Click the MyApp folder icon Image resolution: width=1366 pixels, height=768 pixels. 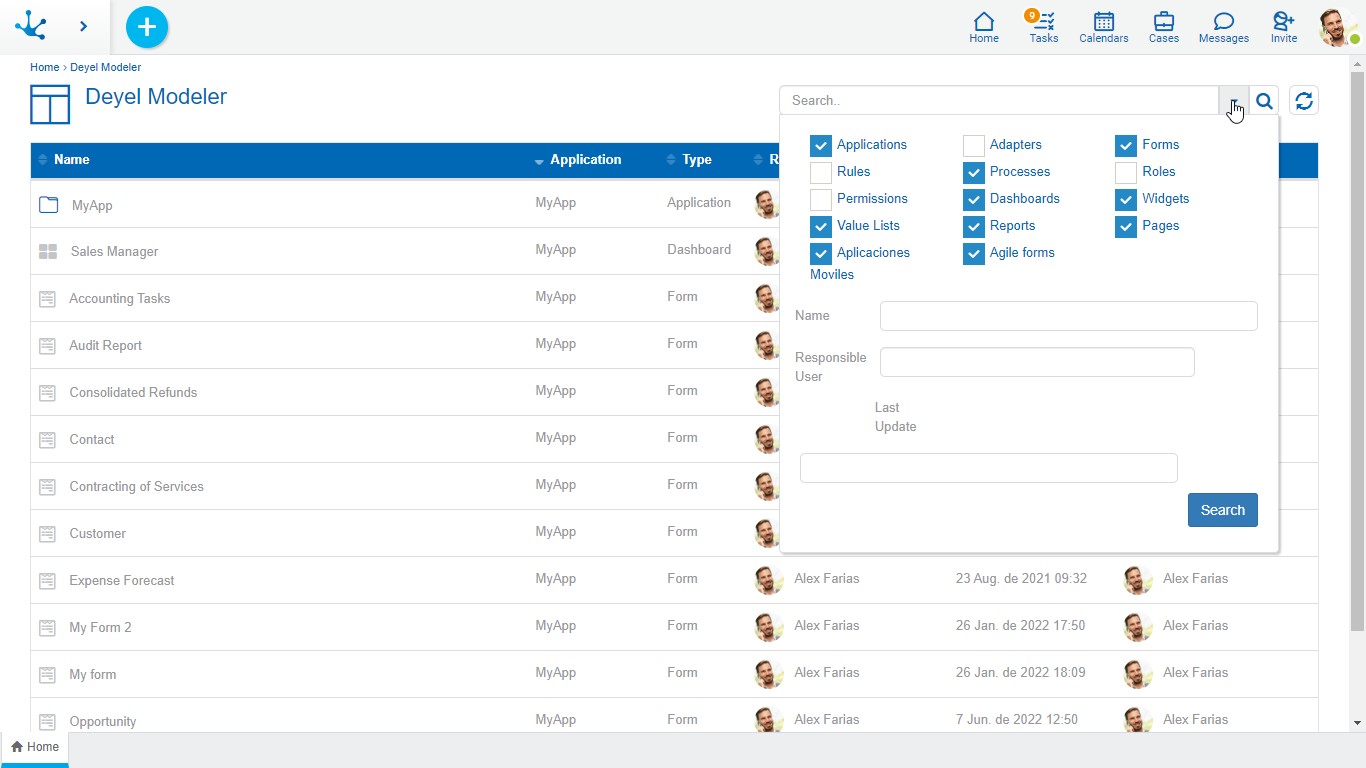coord(48,205)
